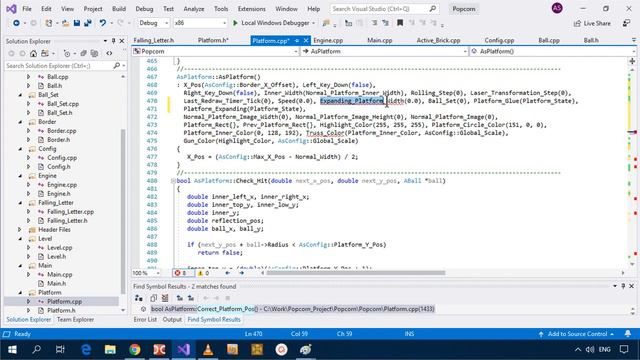
Task: Click the New Project toolbar icon
Action: (49, 23)
